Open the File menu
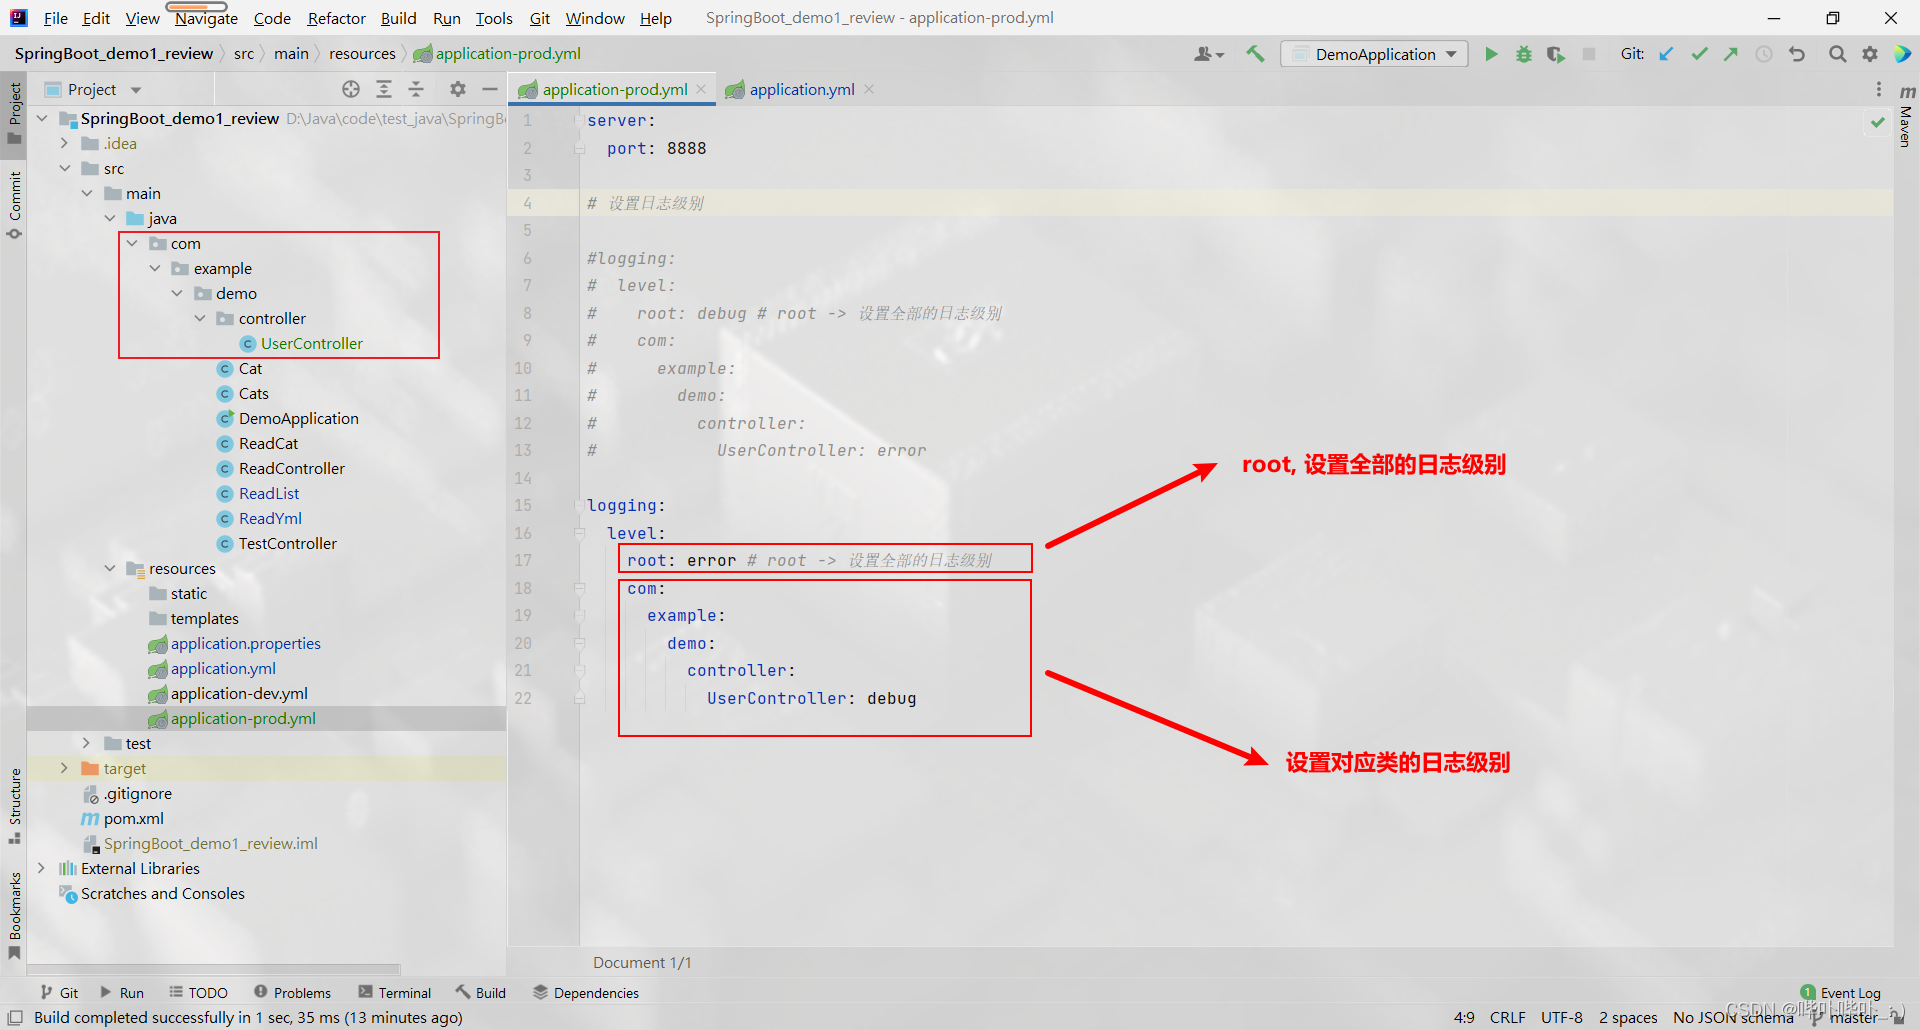This screenshot has height=1030, width=1920. (x=55, y=18)
